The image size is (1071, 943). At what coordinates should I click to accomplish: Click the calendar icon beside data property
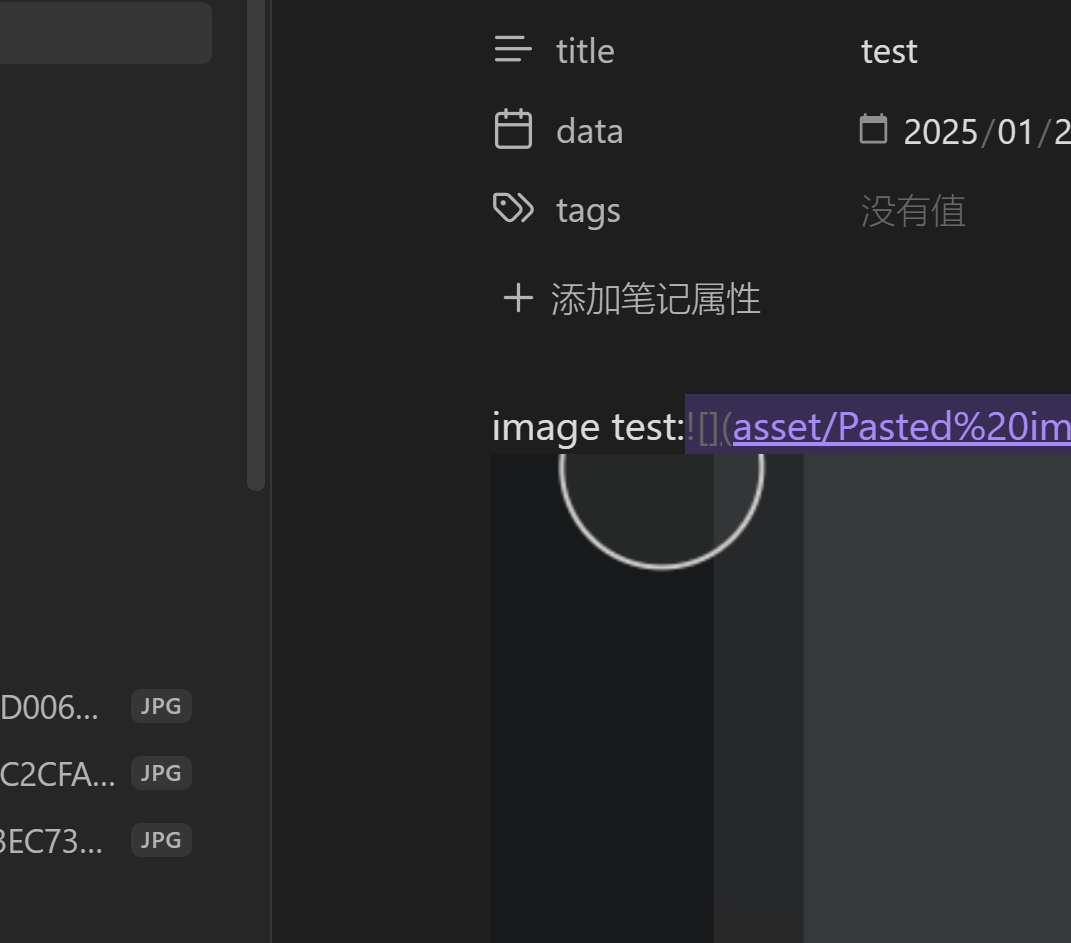513,130
